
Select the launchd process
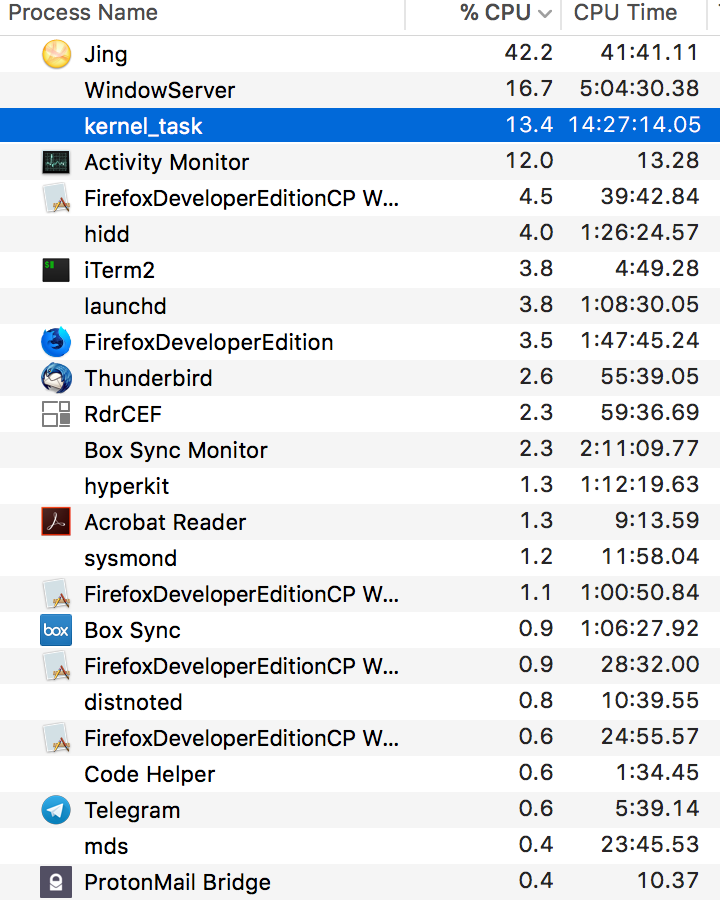pos(125,306)
